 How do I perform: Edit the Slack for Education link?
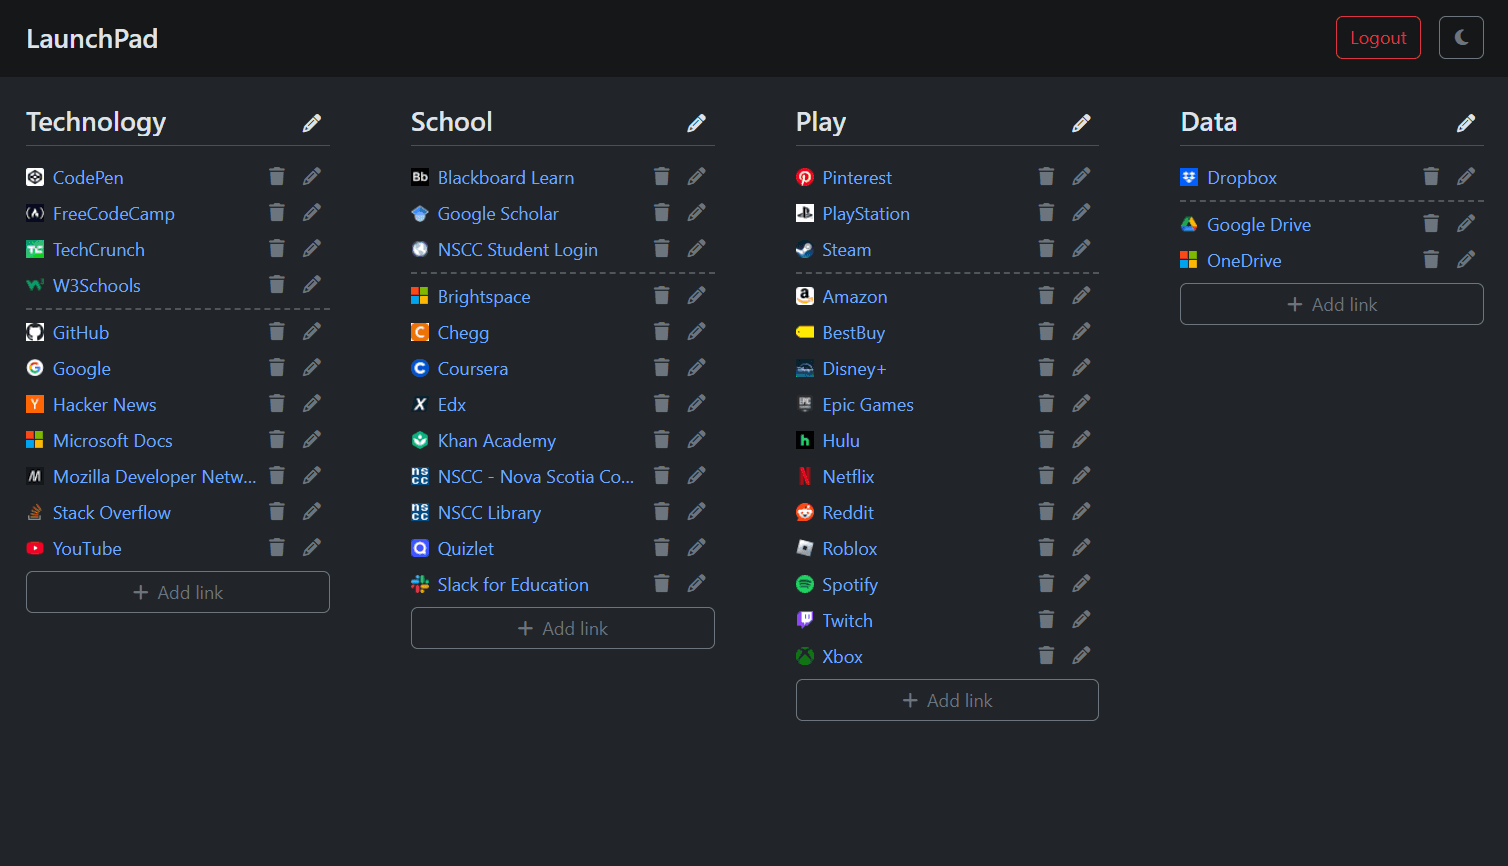click(x=697, y=583)
